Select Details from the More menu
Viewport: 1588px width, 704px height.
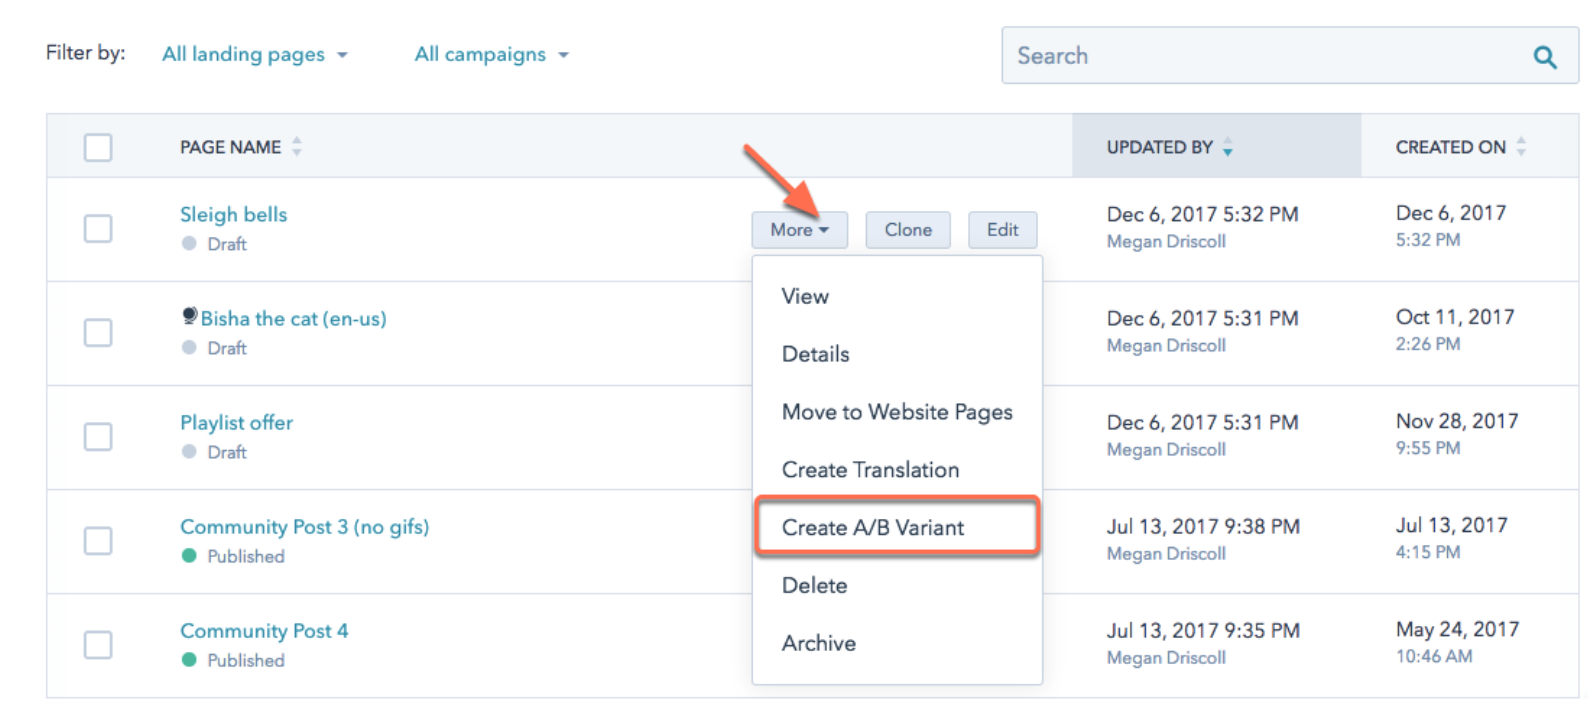[815, 354]
